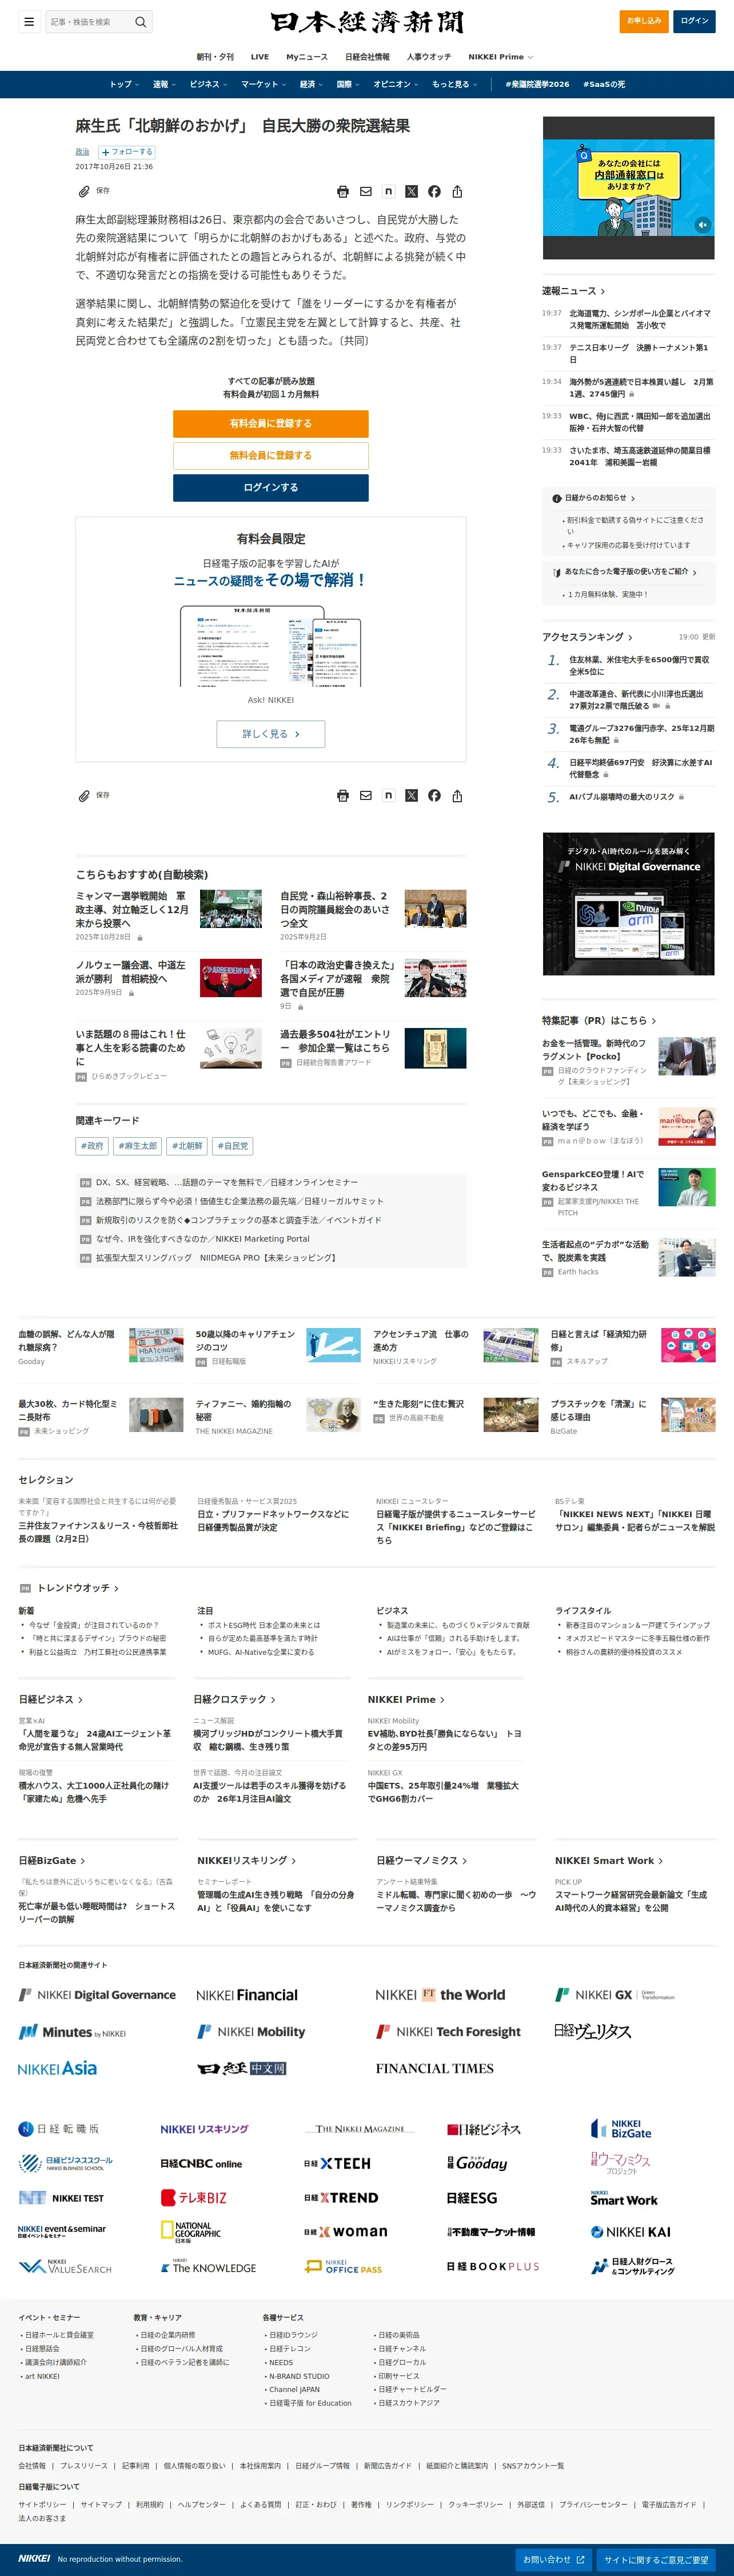Click the email icon beneath the Ask! NIKKEI box
This screenshot has width=734, height=2576.
click(x=366, y=796)
